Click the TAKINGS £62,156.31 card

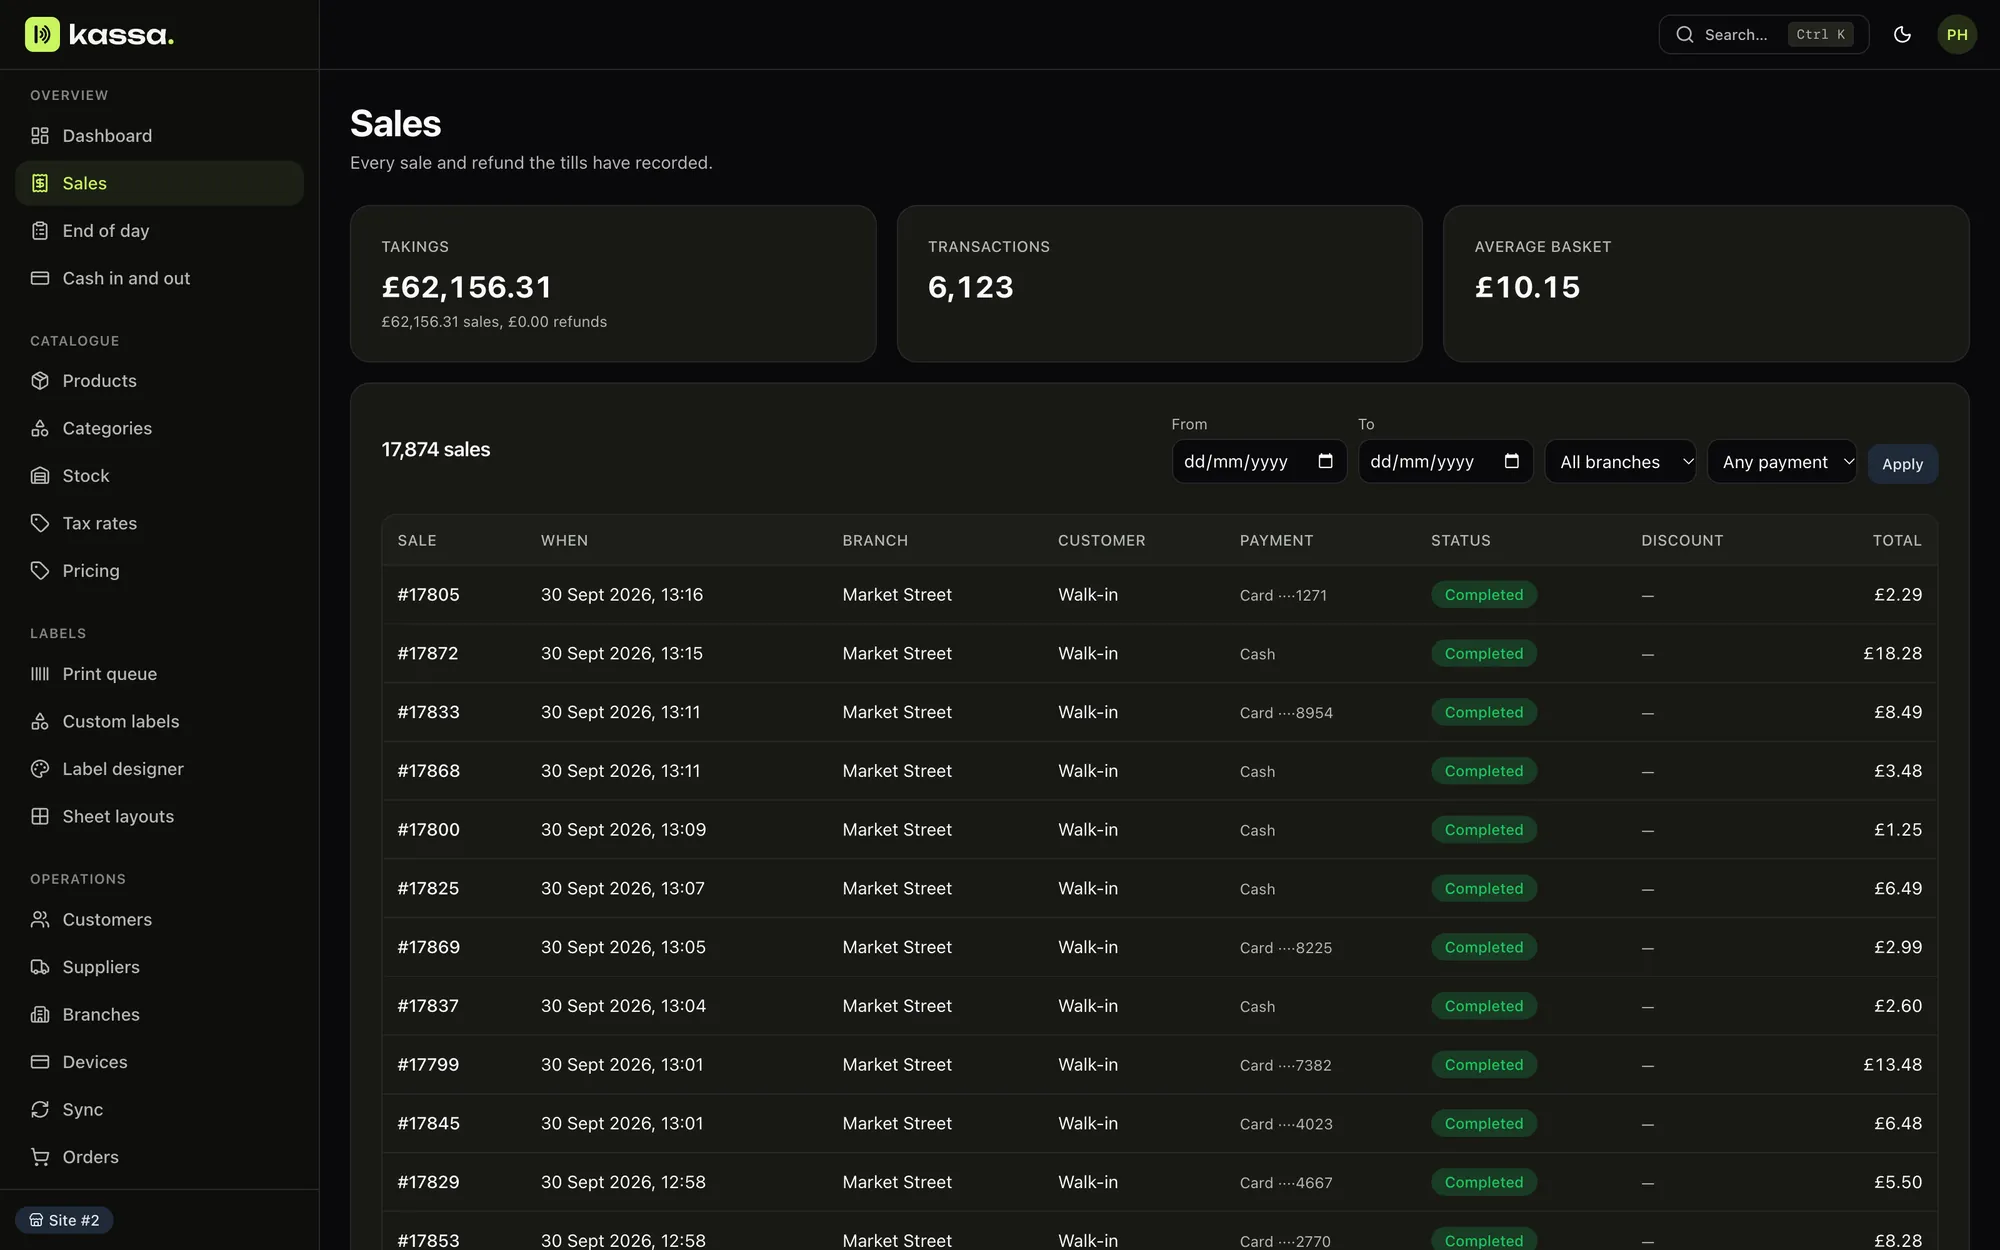coord(613,284)
